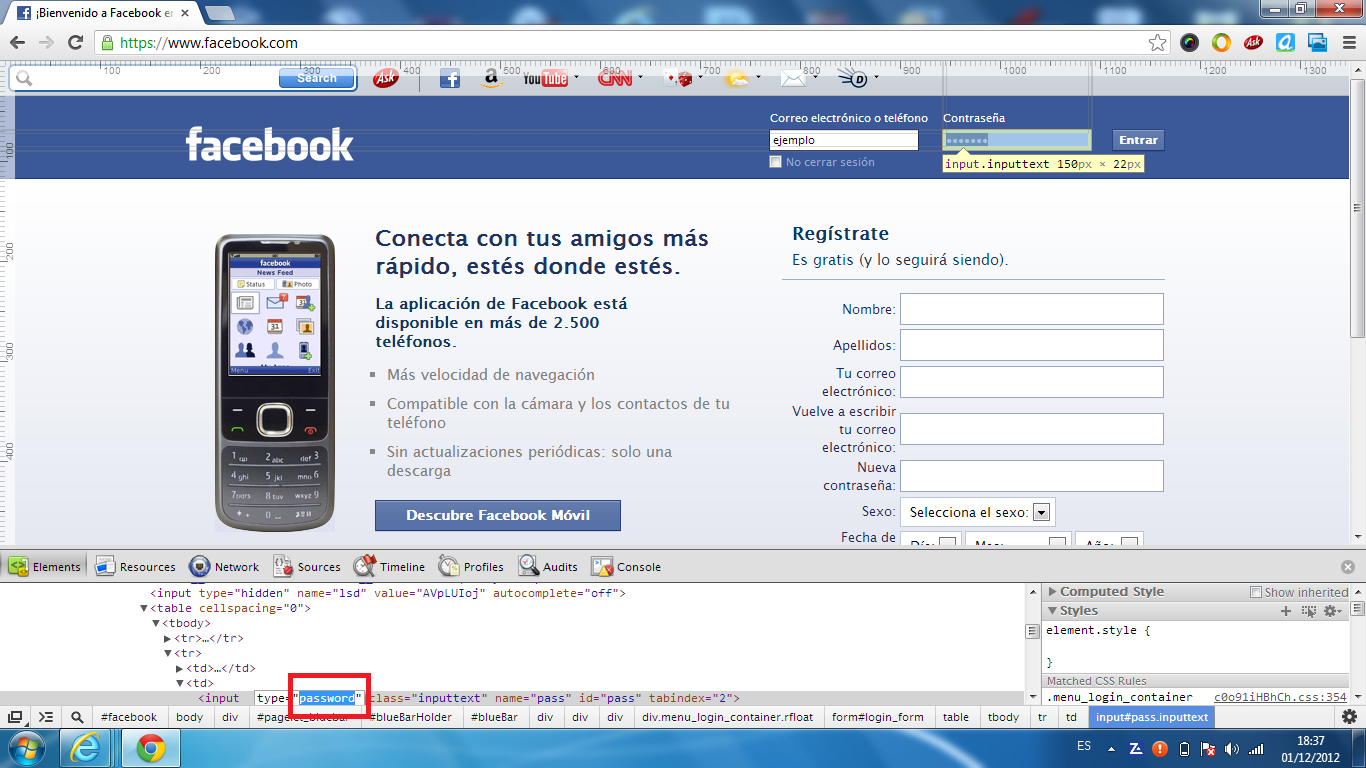Go back with the browser back arrow

point(18,43)
